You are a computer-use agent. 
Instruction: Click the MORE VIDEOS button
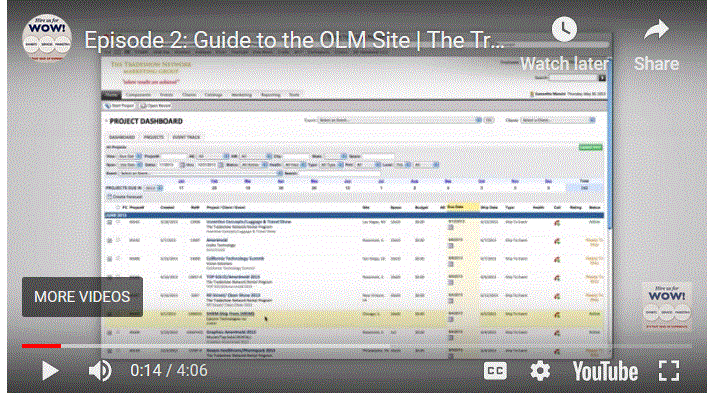(x=82, y=297)
